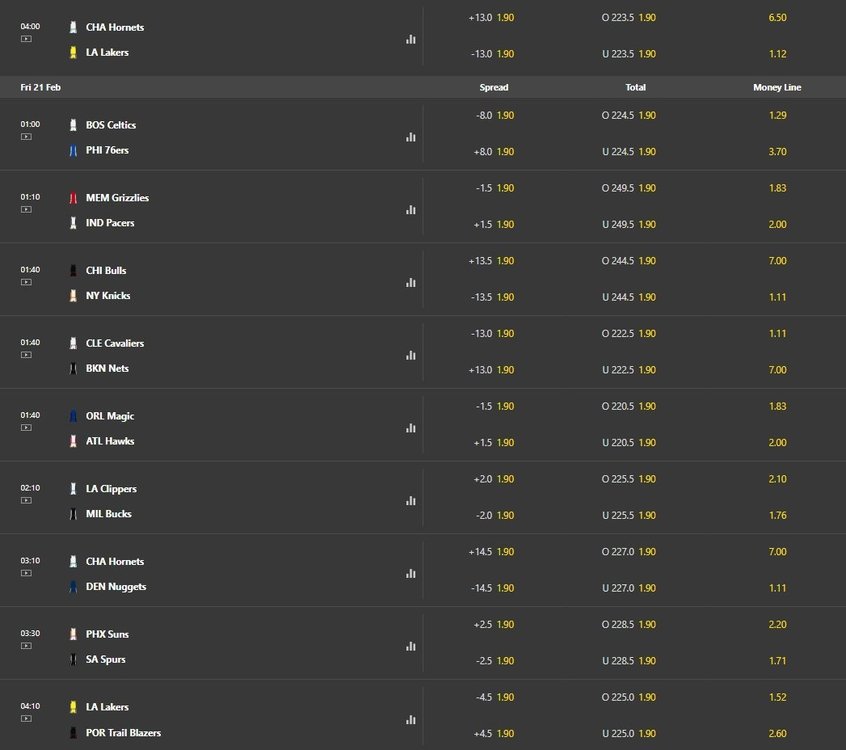846x750 pixels.
Task: Open stats chart for Grizzlies vs Pacers
Action: (411, 210)
